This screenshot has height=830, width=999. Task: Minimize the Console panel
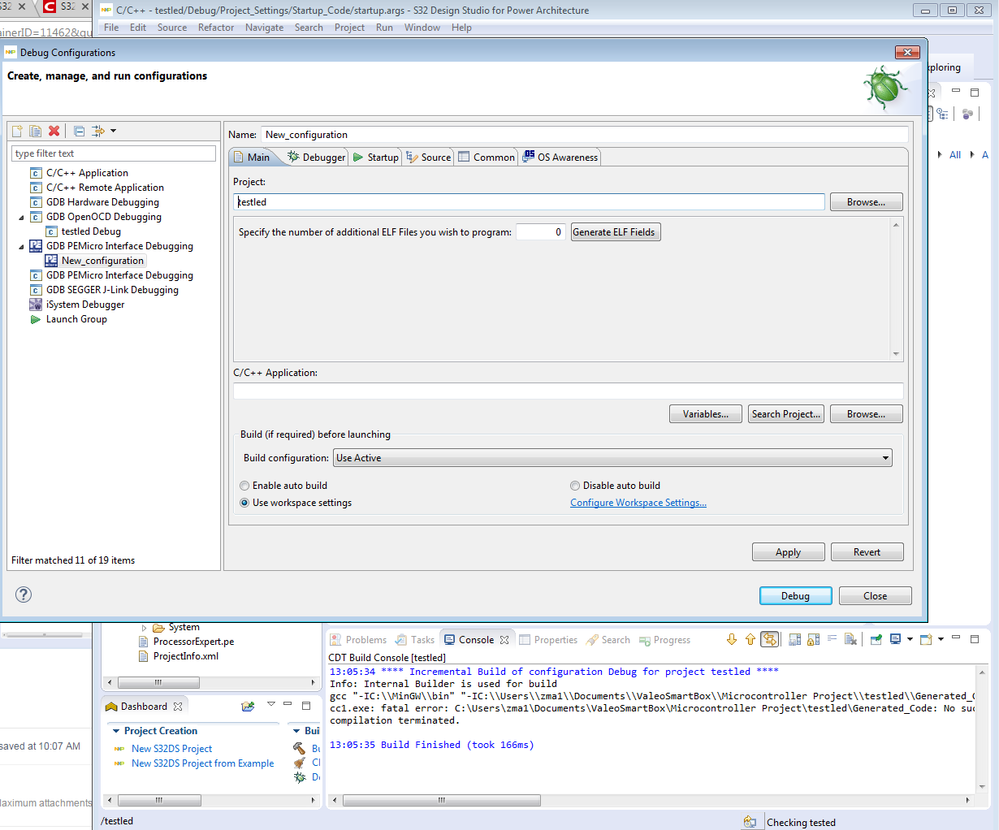956,638
